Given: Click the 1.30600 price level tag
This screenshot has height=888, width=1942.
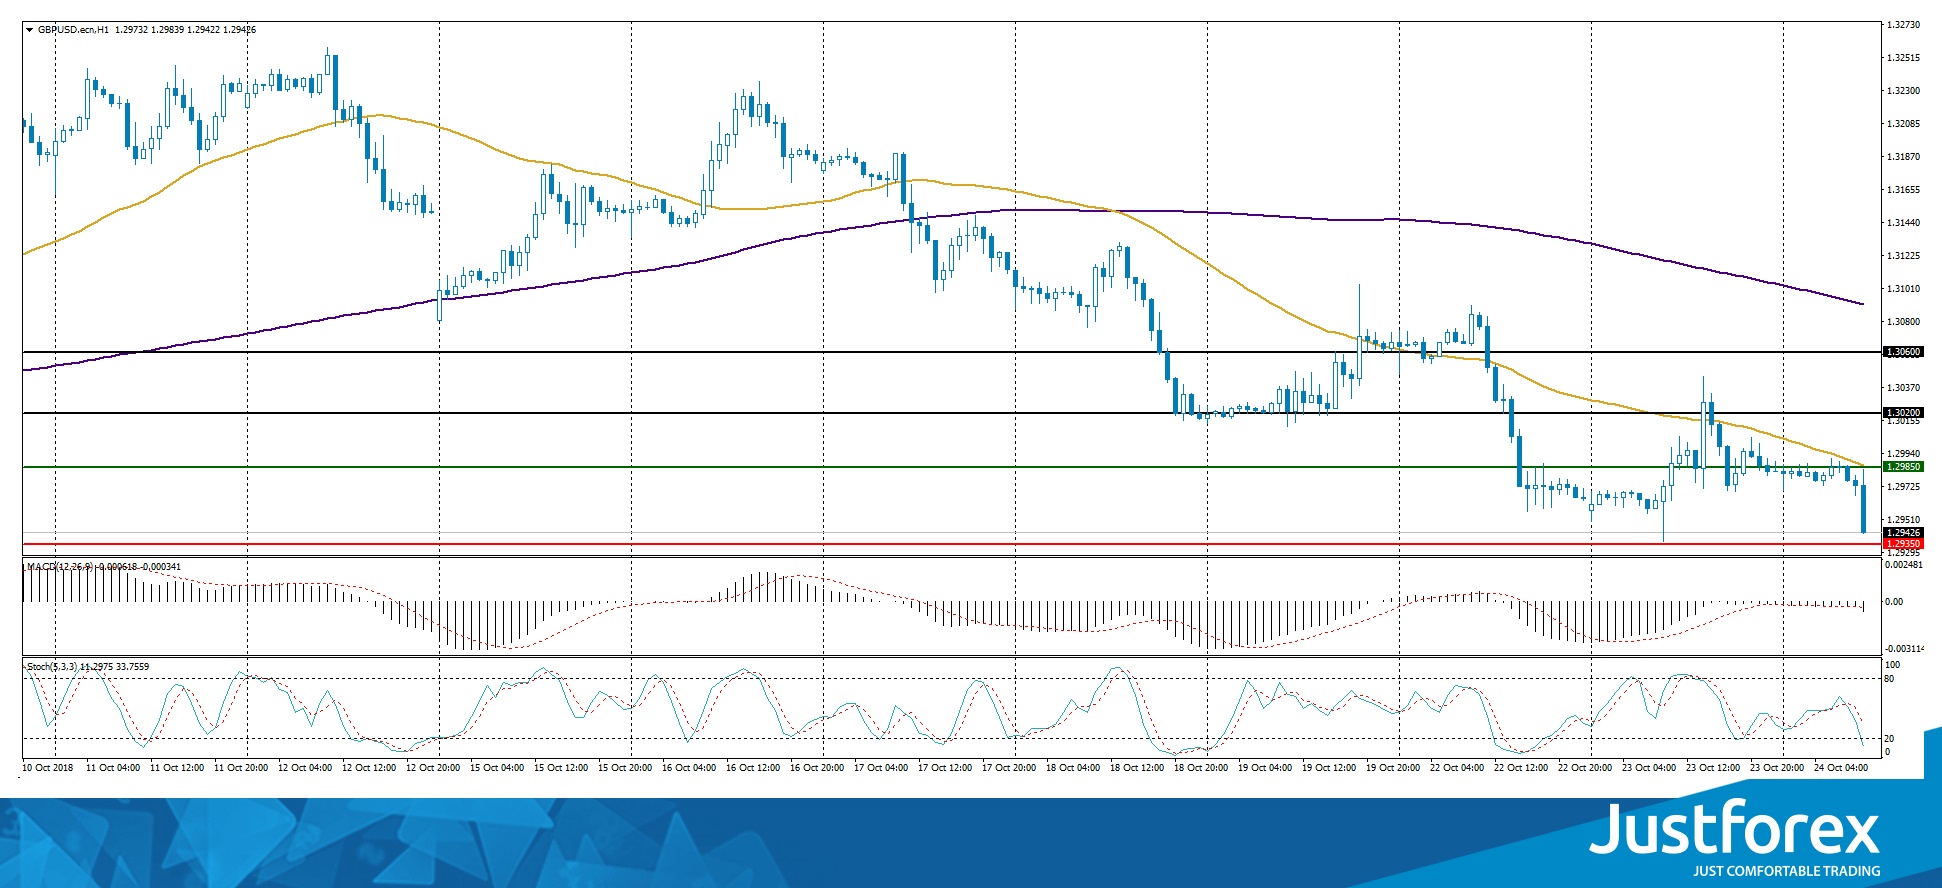Looking at the screenshot, I should click(x=1903, y=352).
